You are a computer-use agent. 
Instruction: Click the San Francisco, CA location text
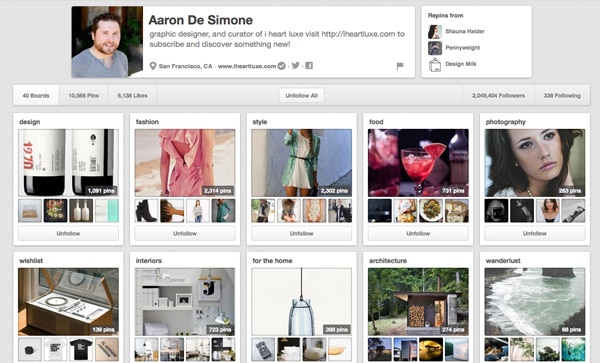coord(185,66)
